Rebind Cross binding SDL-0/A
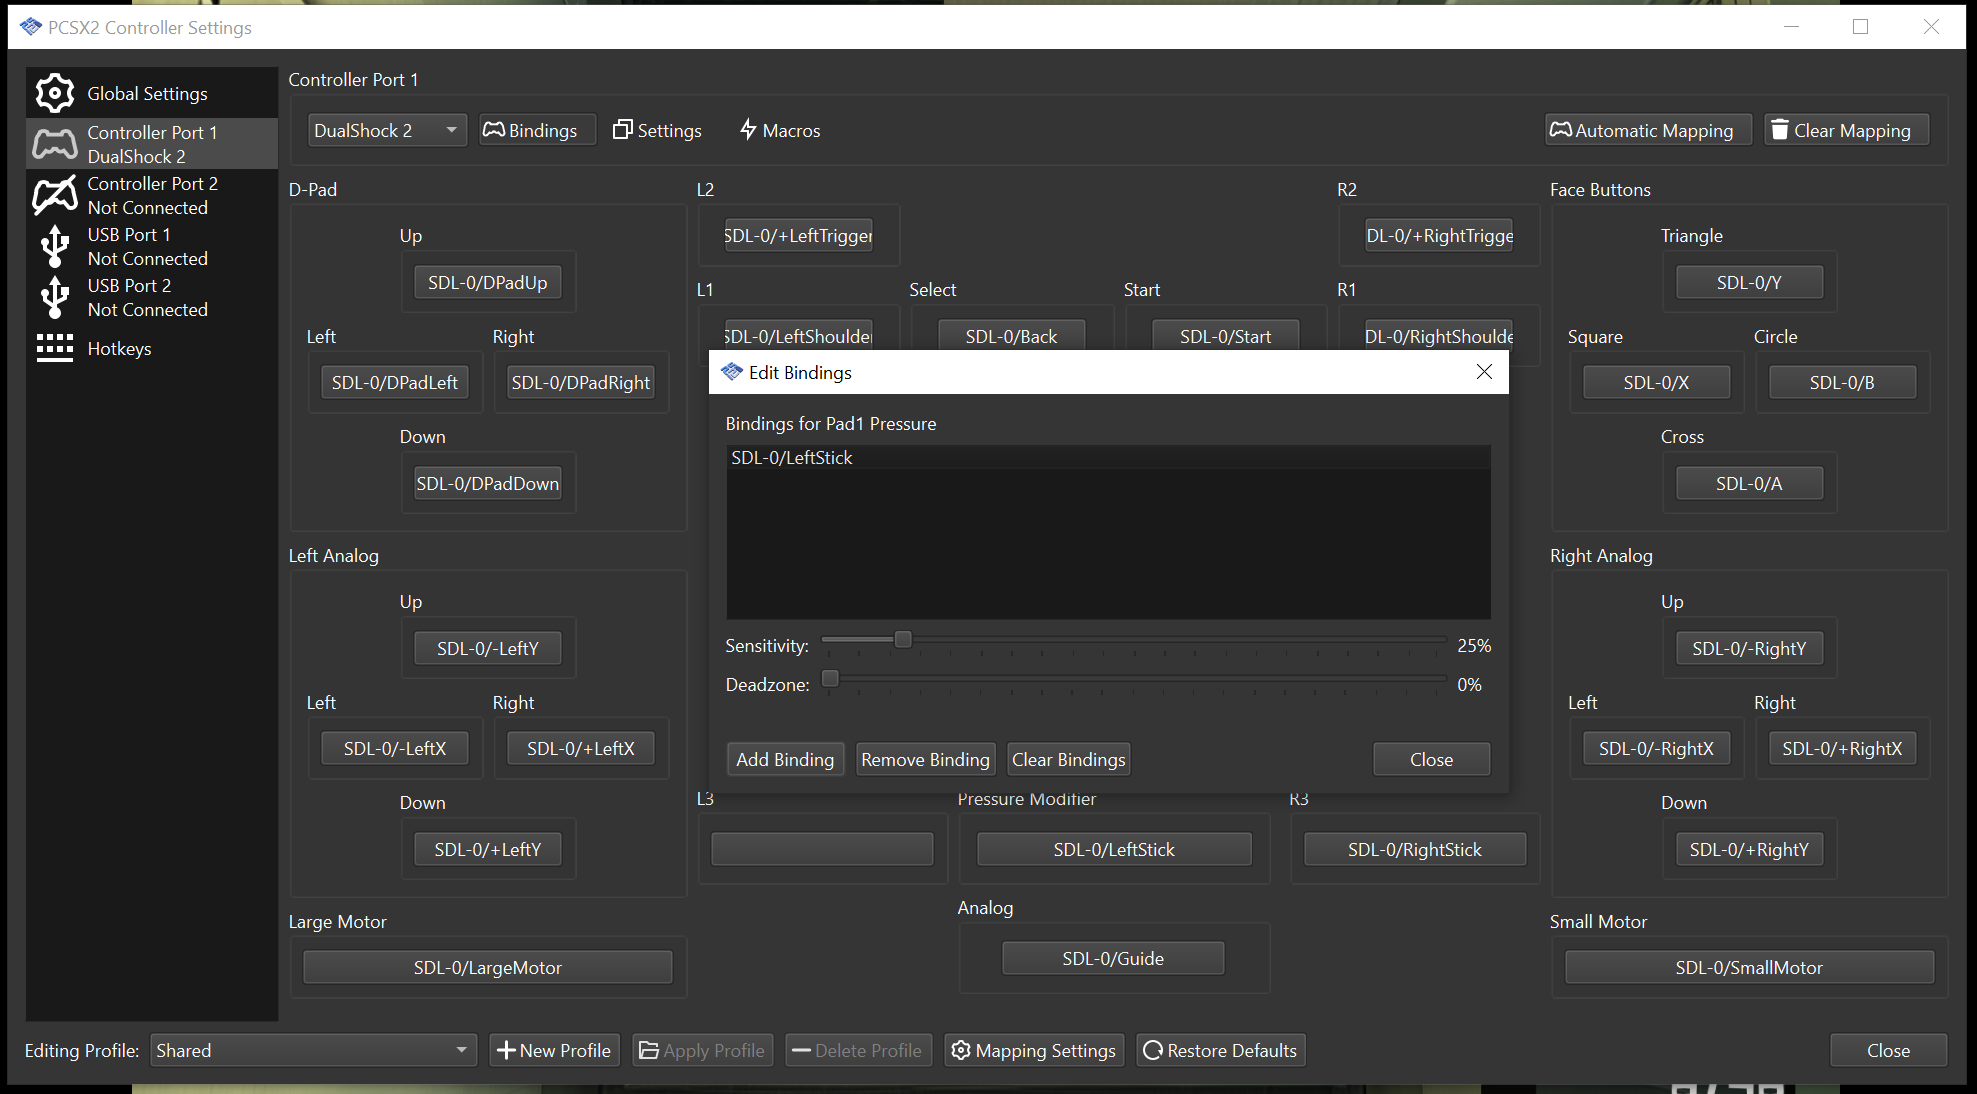Viewport: 1977px width, 1094px height. [x=1749, y=483]
